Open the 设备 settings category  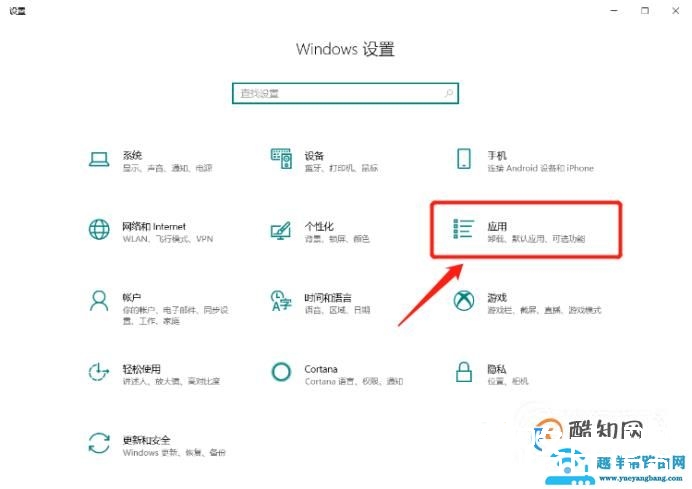point(314,155)
